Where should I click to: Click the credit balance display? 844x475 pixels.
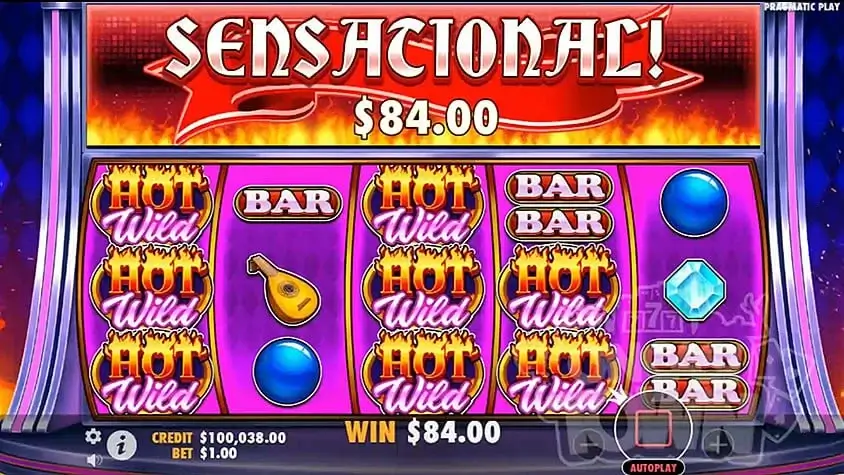(x=219, y=437)
